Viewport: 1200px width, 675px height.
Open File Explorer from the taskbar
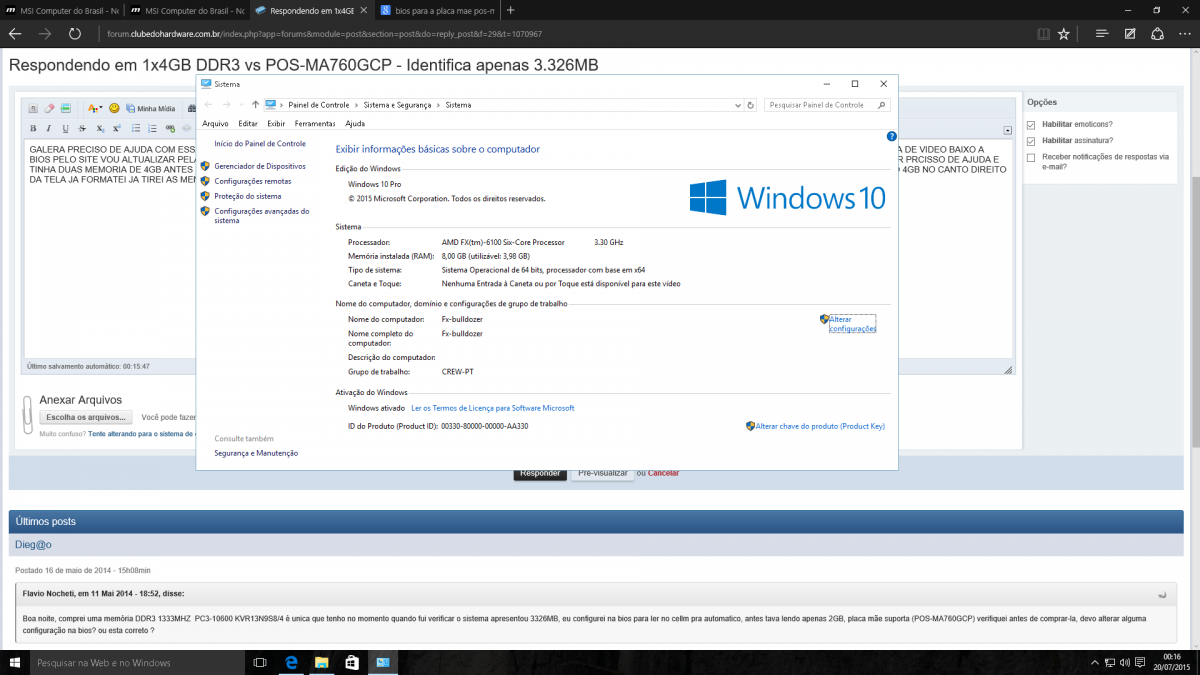coord(322,663)
